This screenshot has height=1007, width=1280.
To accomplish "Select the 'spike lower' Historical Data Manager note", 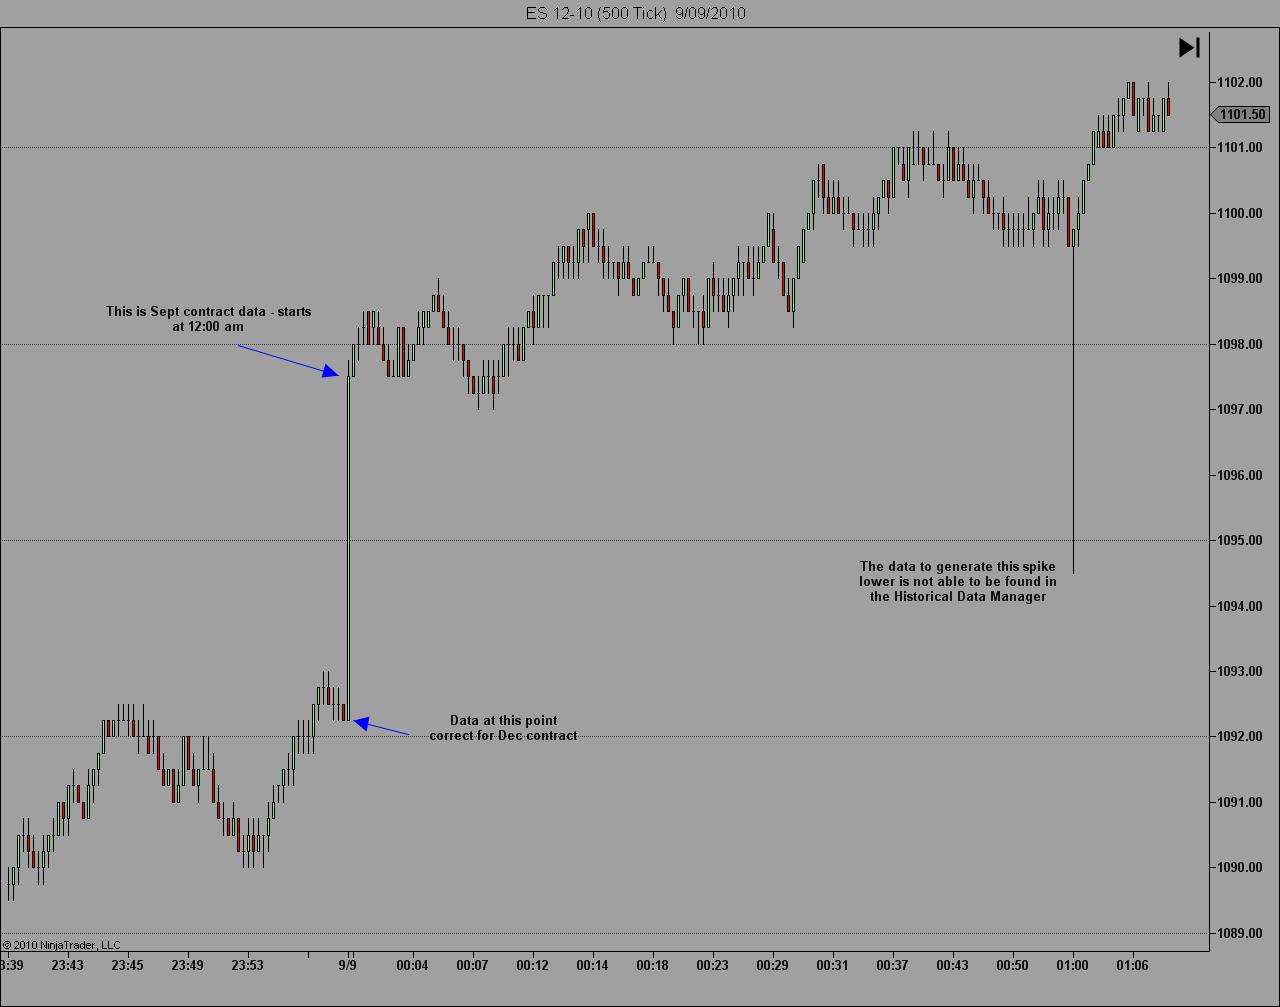I will click(957, 581).
